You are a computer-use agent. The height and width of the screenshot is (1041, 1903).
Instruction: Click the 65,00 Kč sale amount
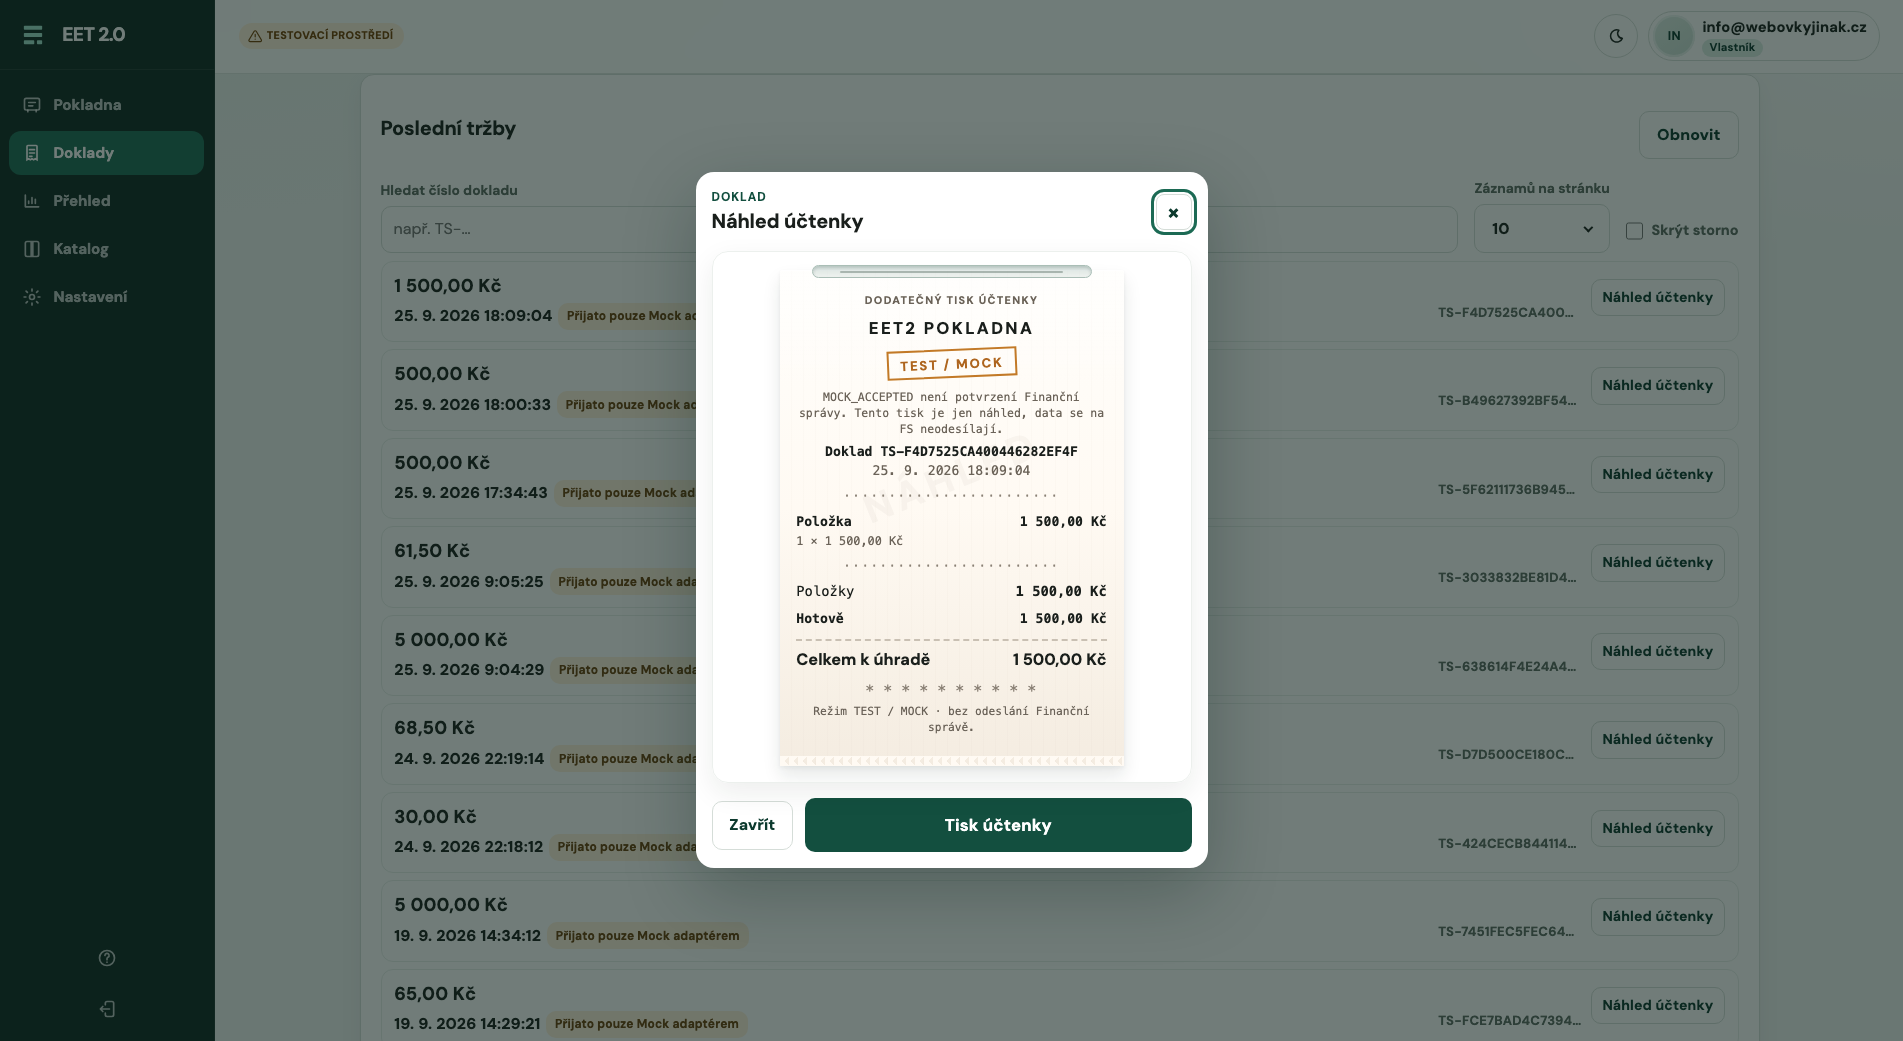[435, 994]
